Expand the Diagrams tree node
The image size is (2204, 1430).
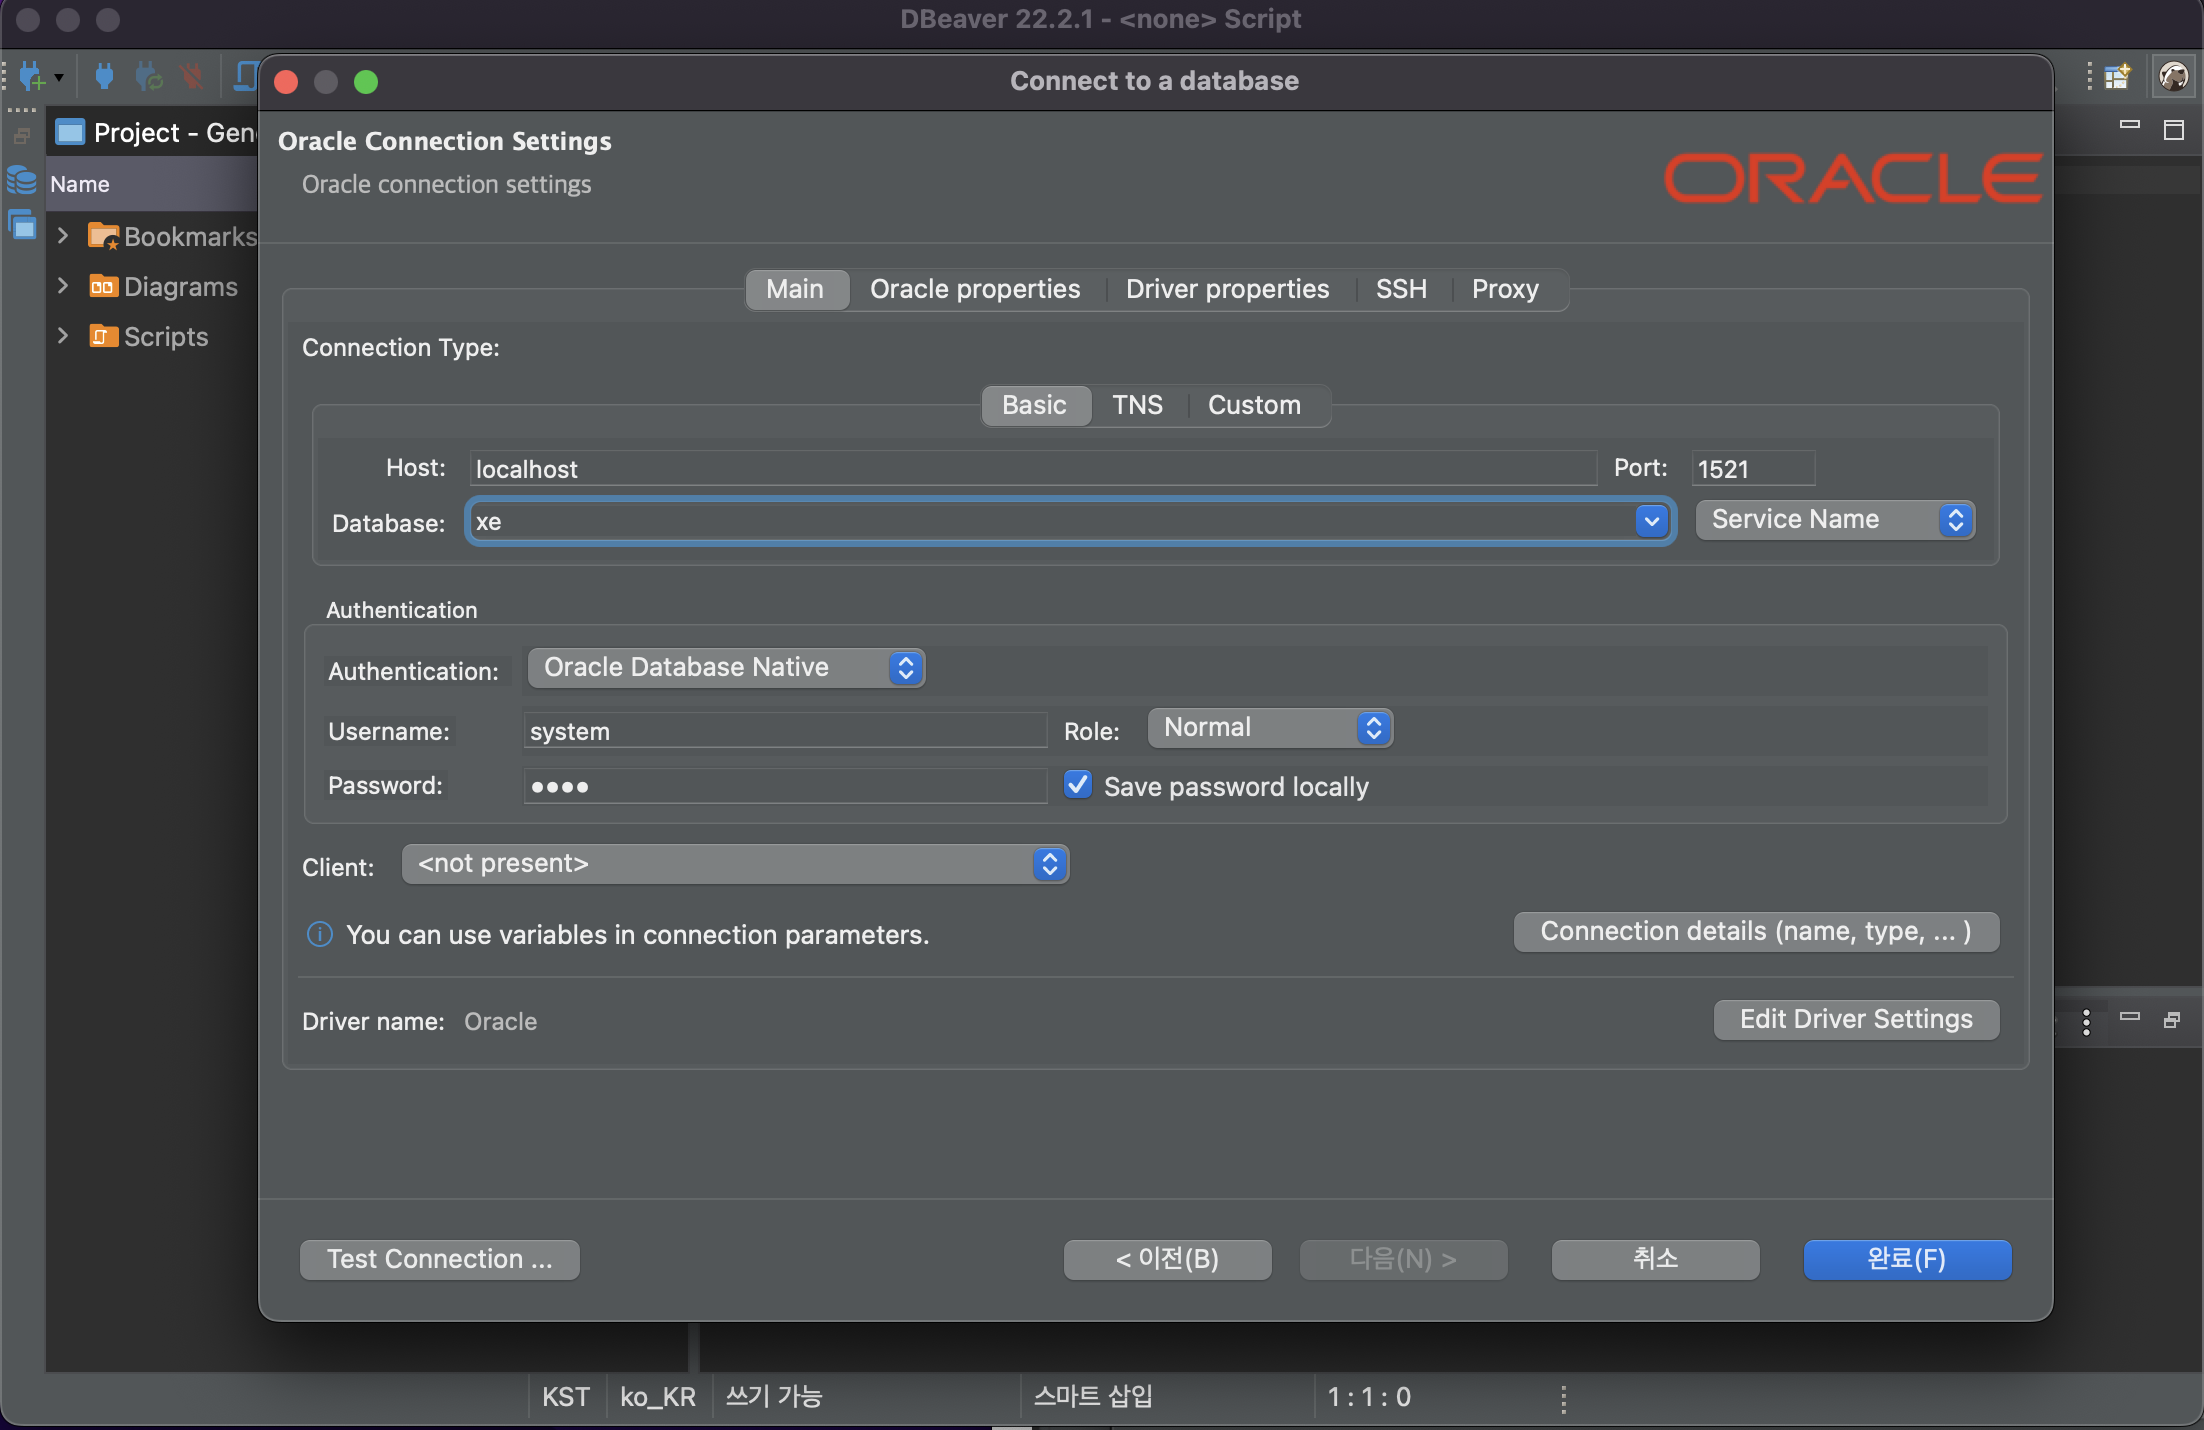click(63, 285)
